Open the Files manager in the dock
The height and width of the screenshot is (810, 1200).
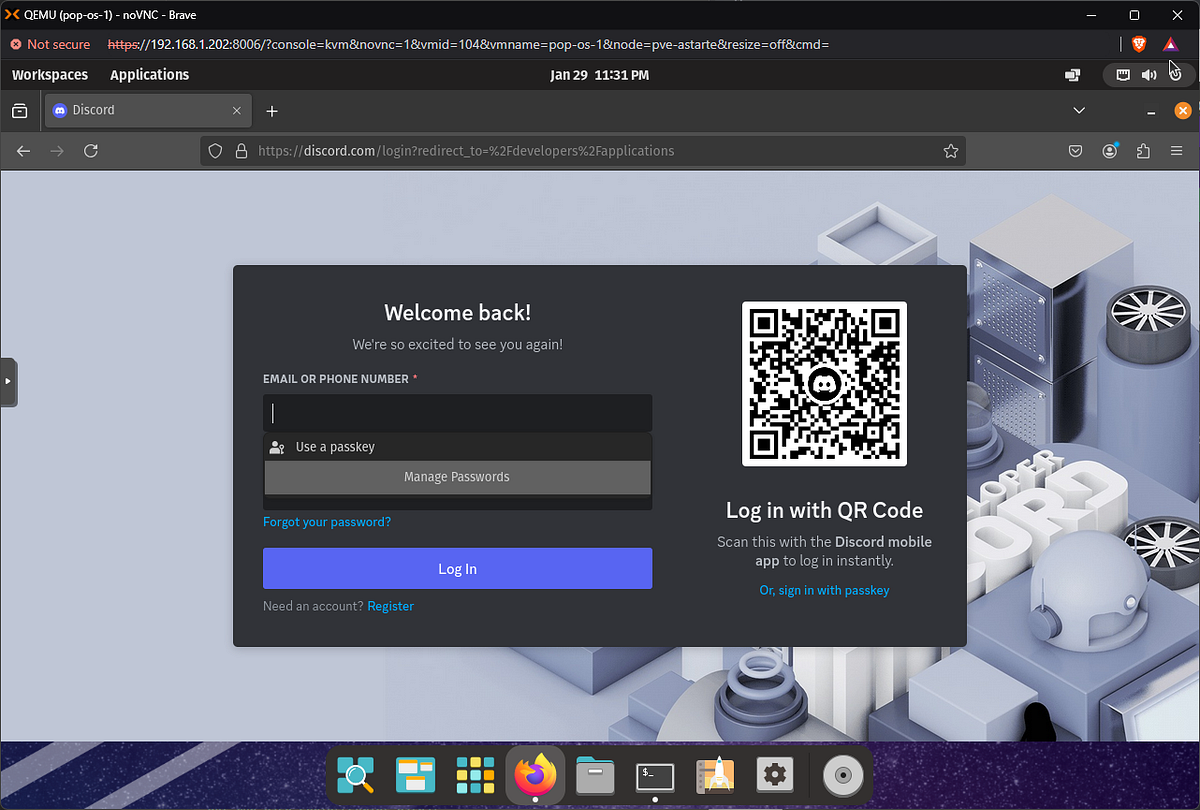595,775
